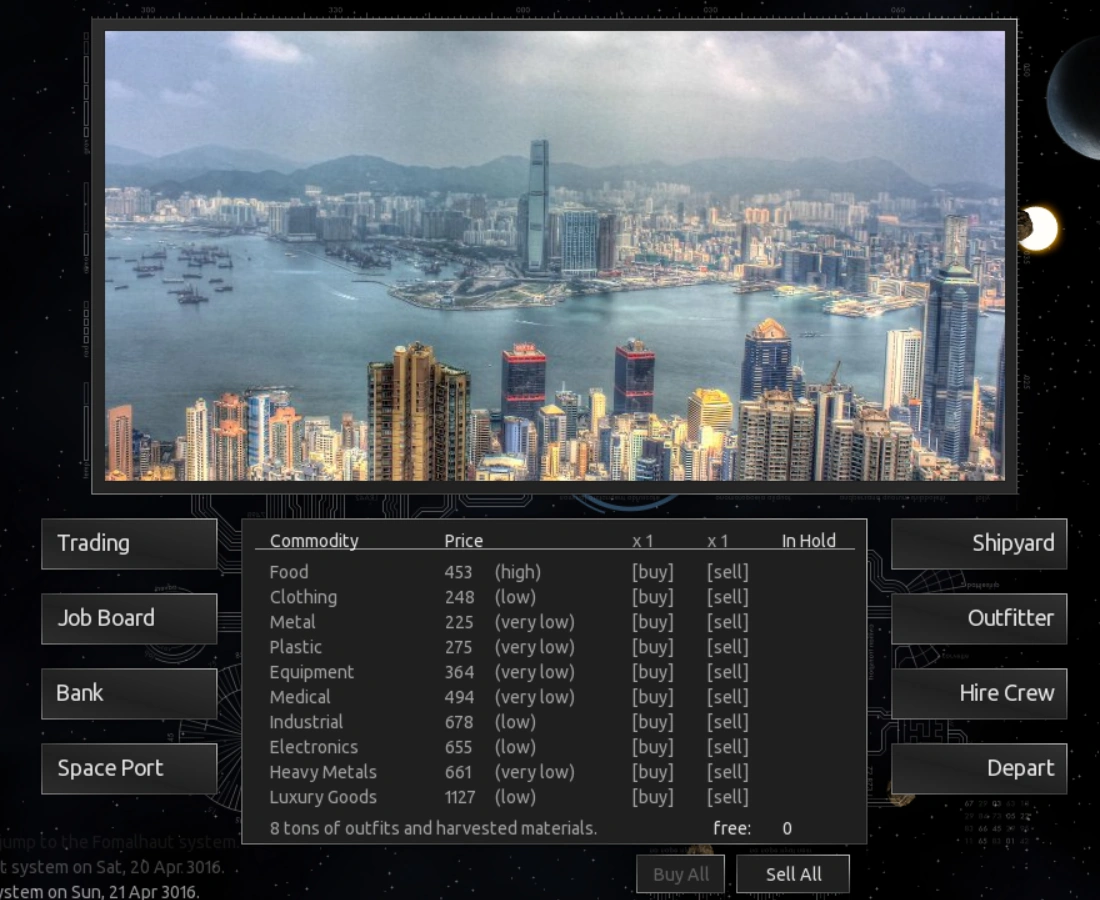Image resolution: width=1100 pixels, height=900 pixels.
Task: Open the Job Board
Action: tap(129, 619)
